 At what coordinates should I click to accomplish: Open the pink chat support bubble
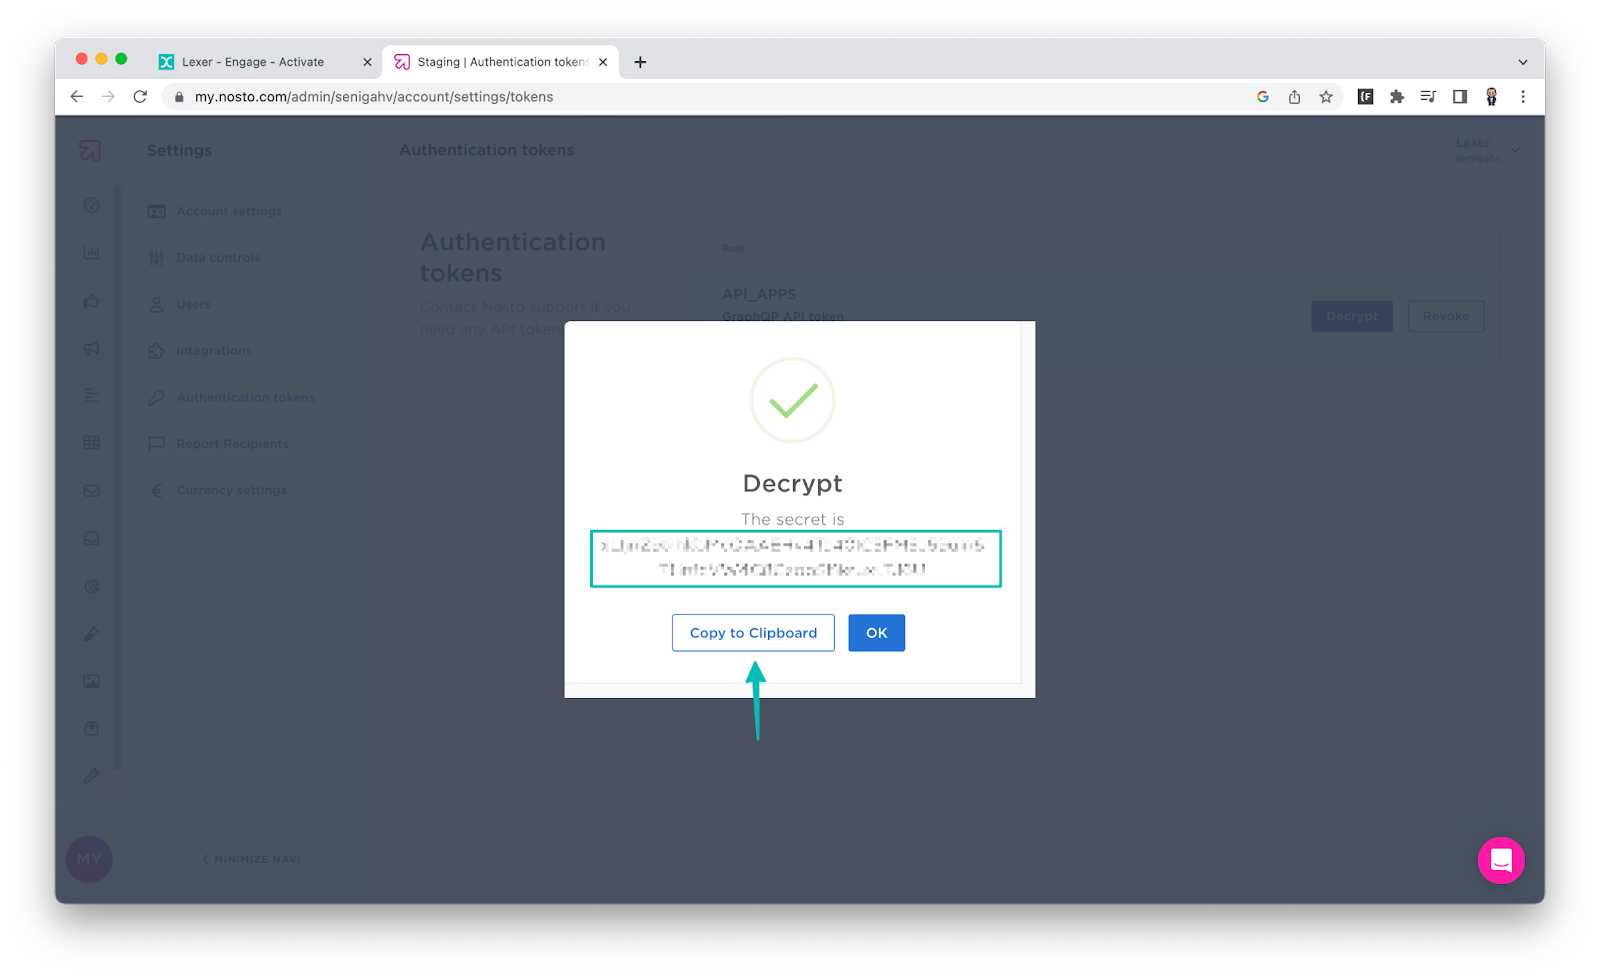click(x=1501, y=860)
